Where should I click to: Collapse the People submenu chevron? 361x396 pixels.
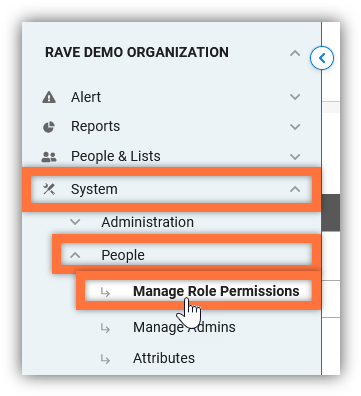click(75, 255)
